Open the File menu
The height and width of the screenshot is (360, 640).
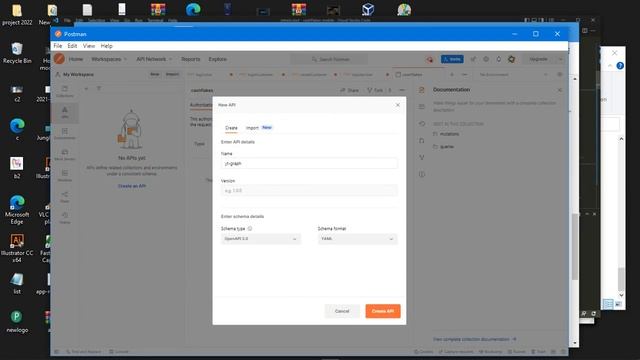pos(58,46)
